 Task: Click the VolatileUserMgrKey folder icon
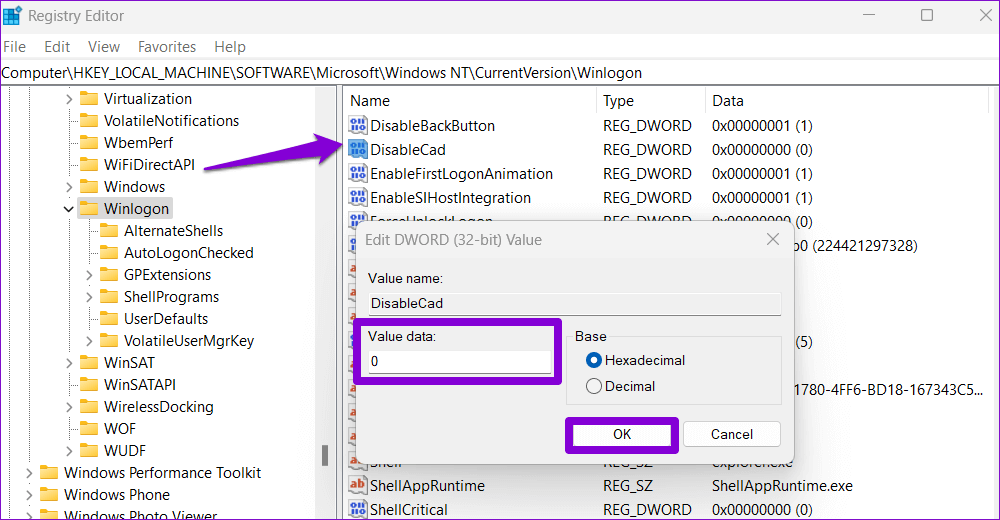click(109, 341)
